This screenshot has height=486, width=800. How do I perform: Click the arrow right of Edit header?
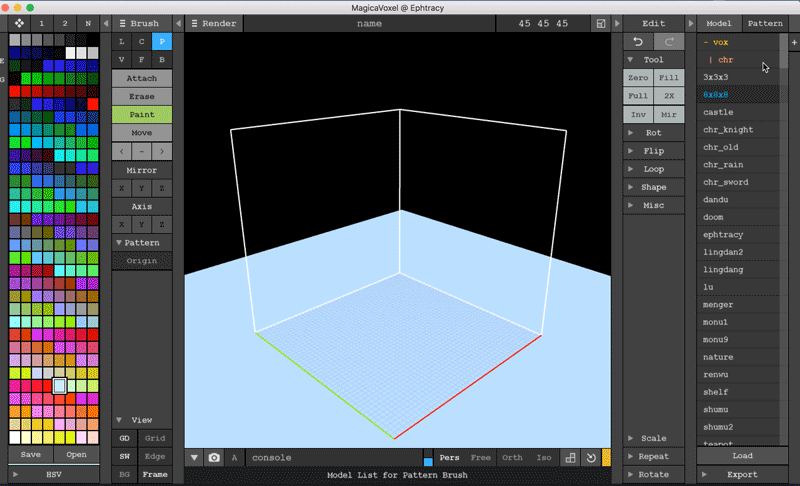pyautogui.click(x=691, y=23)
